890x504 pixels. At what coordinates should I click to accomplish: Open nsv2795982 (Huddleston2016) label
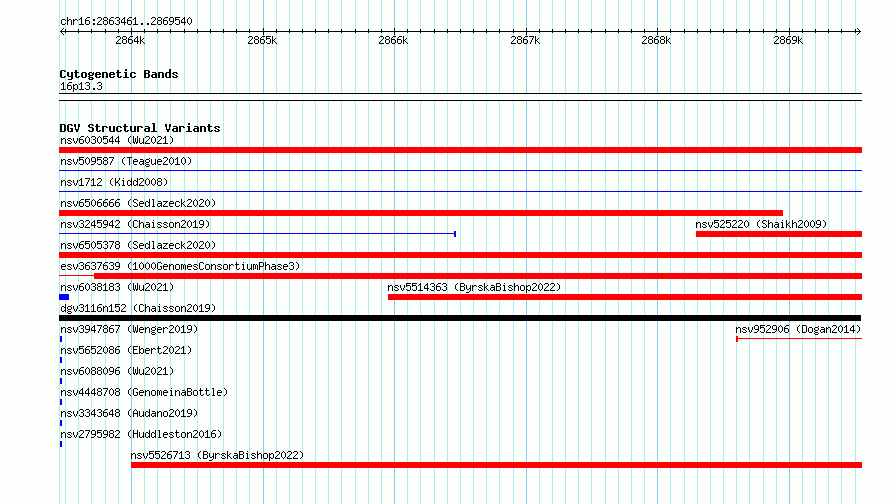pyautogui.click(x=141, y=434)
